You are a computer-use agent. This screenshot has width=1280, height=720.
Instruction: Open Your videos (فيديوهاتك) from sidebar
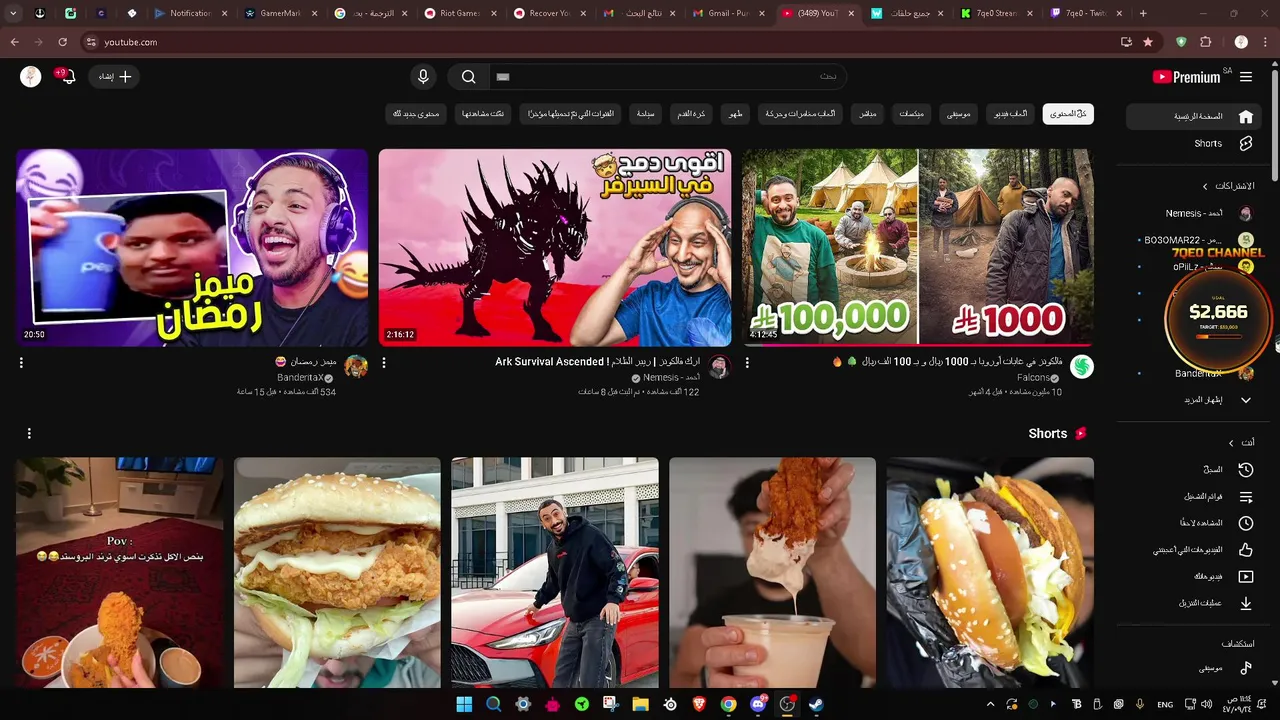1194,577
